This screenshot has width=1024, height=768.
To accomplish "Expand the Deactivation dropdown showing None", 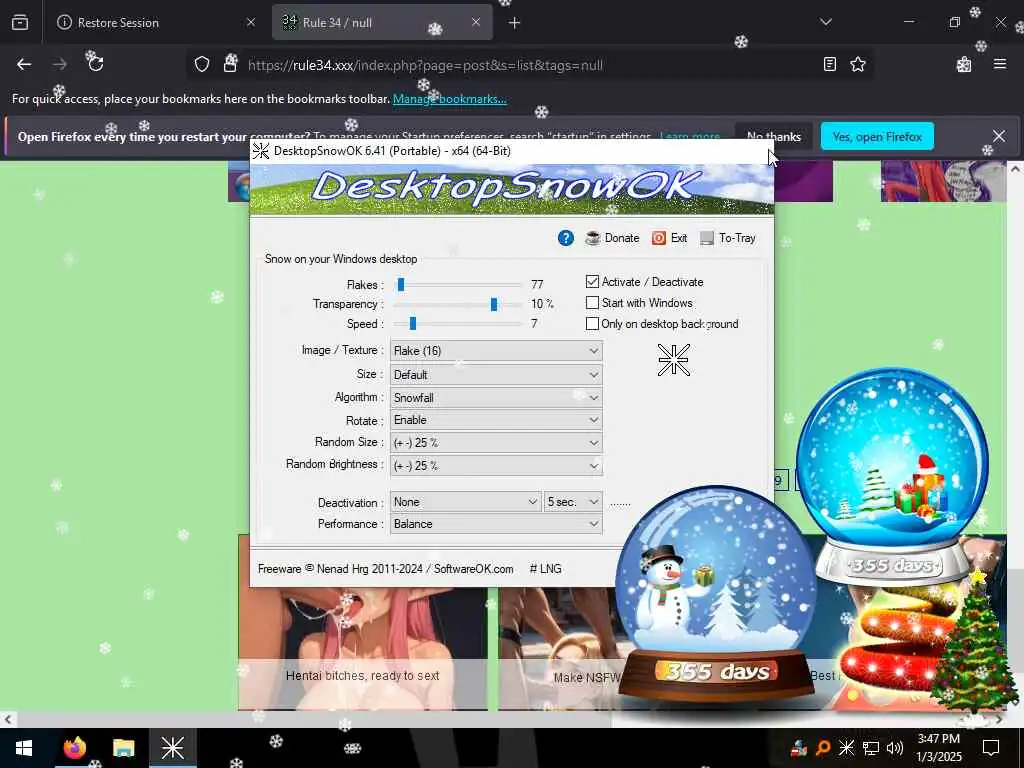I will point(466,502).
